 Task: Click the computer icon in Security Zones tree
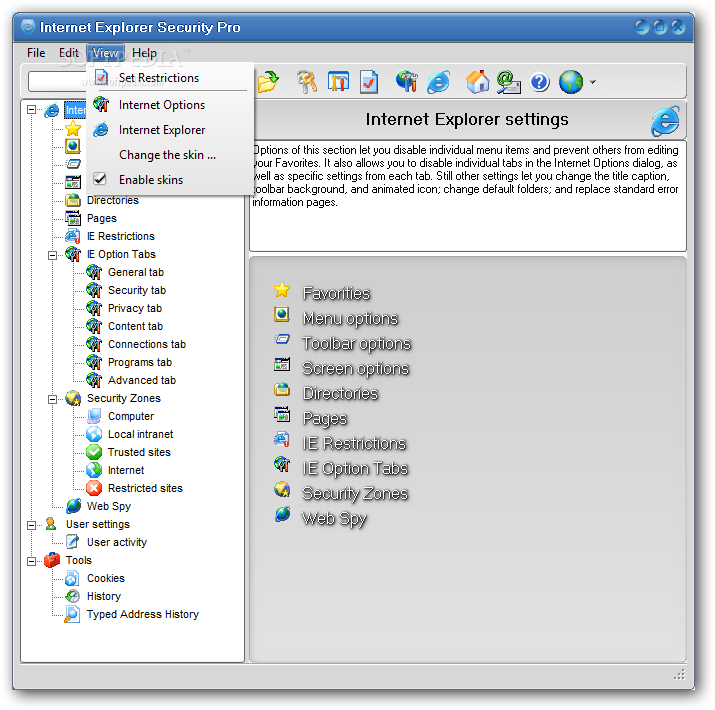coord(94,416)
